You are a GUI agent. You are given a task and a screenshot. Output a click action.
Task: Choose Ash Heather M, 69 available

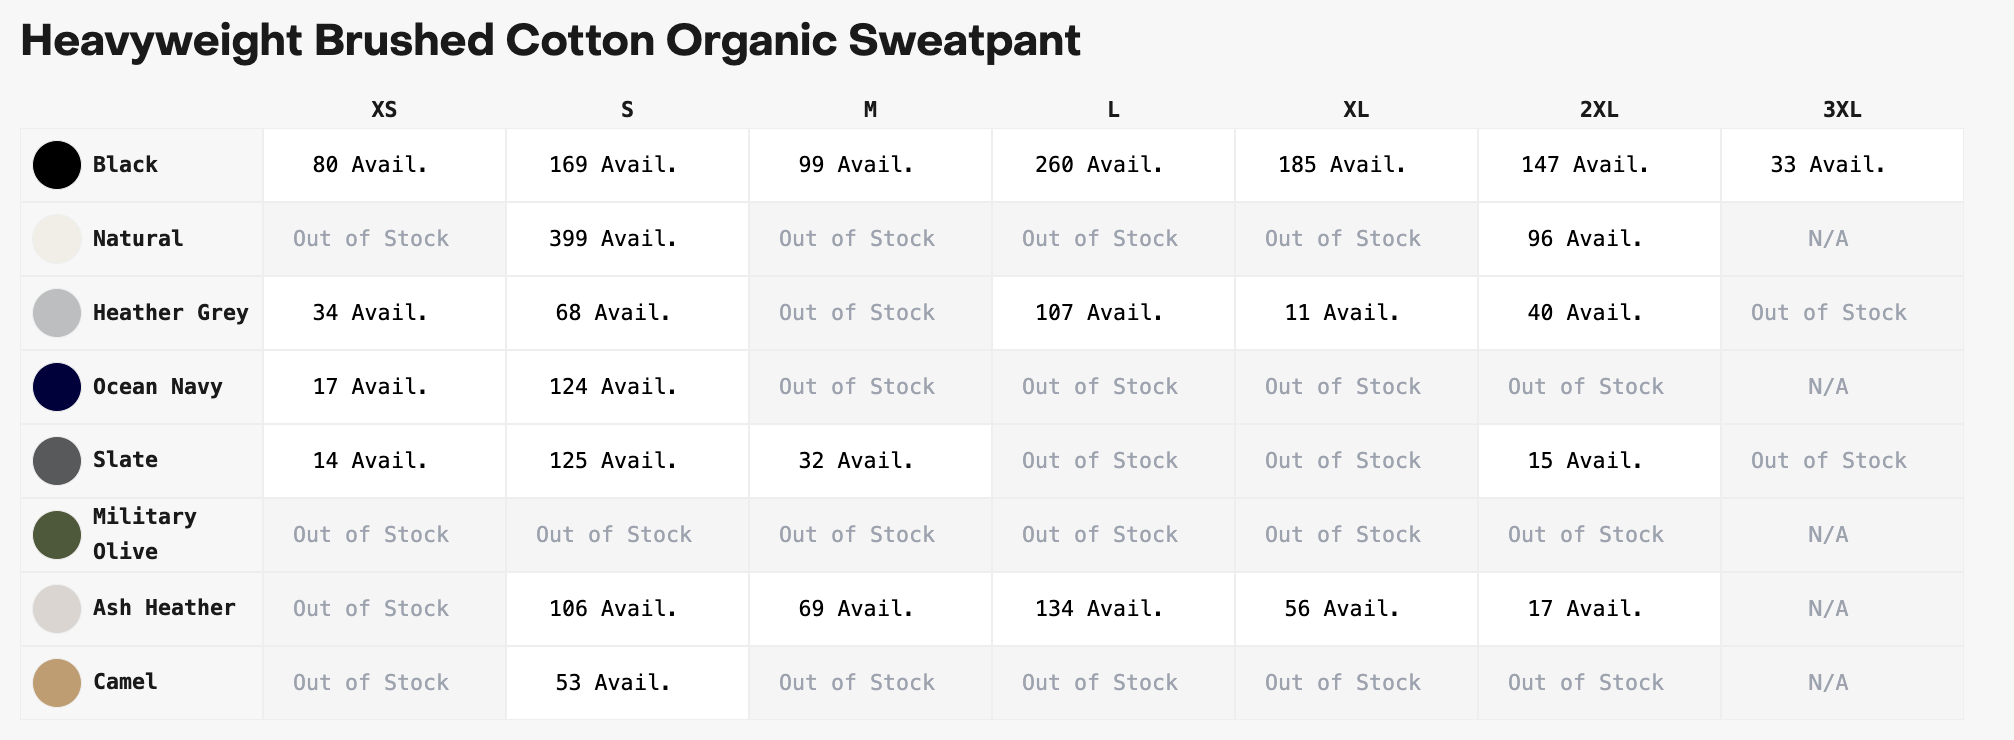click(870, 609)
